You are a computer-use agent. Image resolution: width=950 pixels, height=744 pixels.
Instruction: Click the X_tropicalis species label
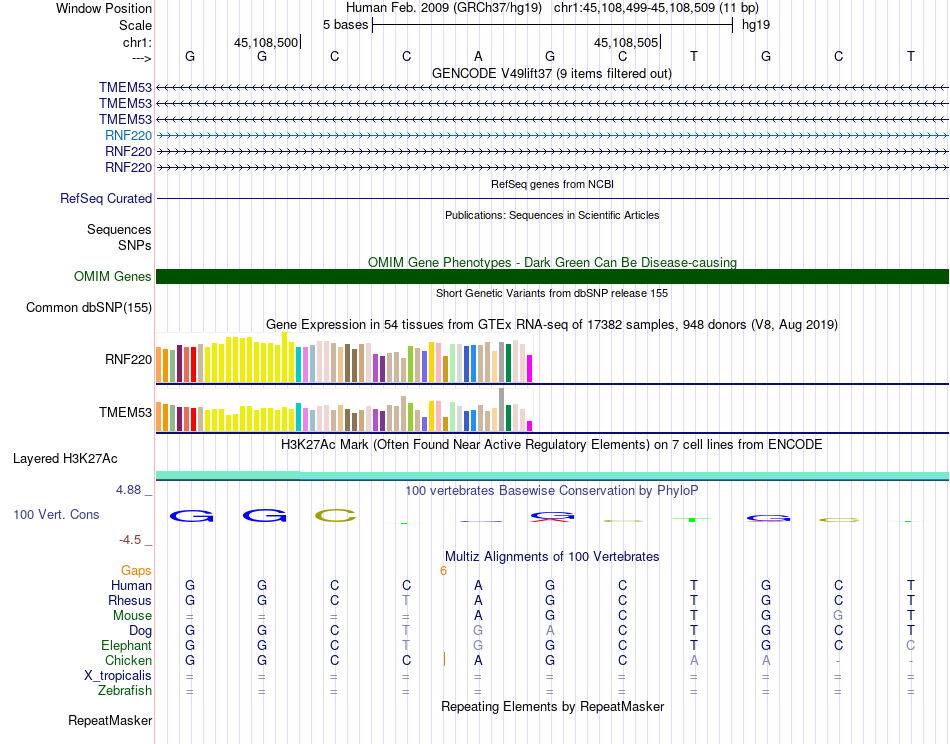point(118,676)
